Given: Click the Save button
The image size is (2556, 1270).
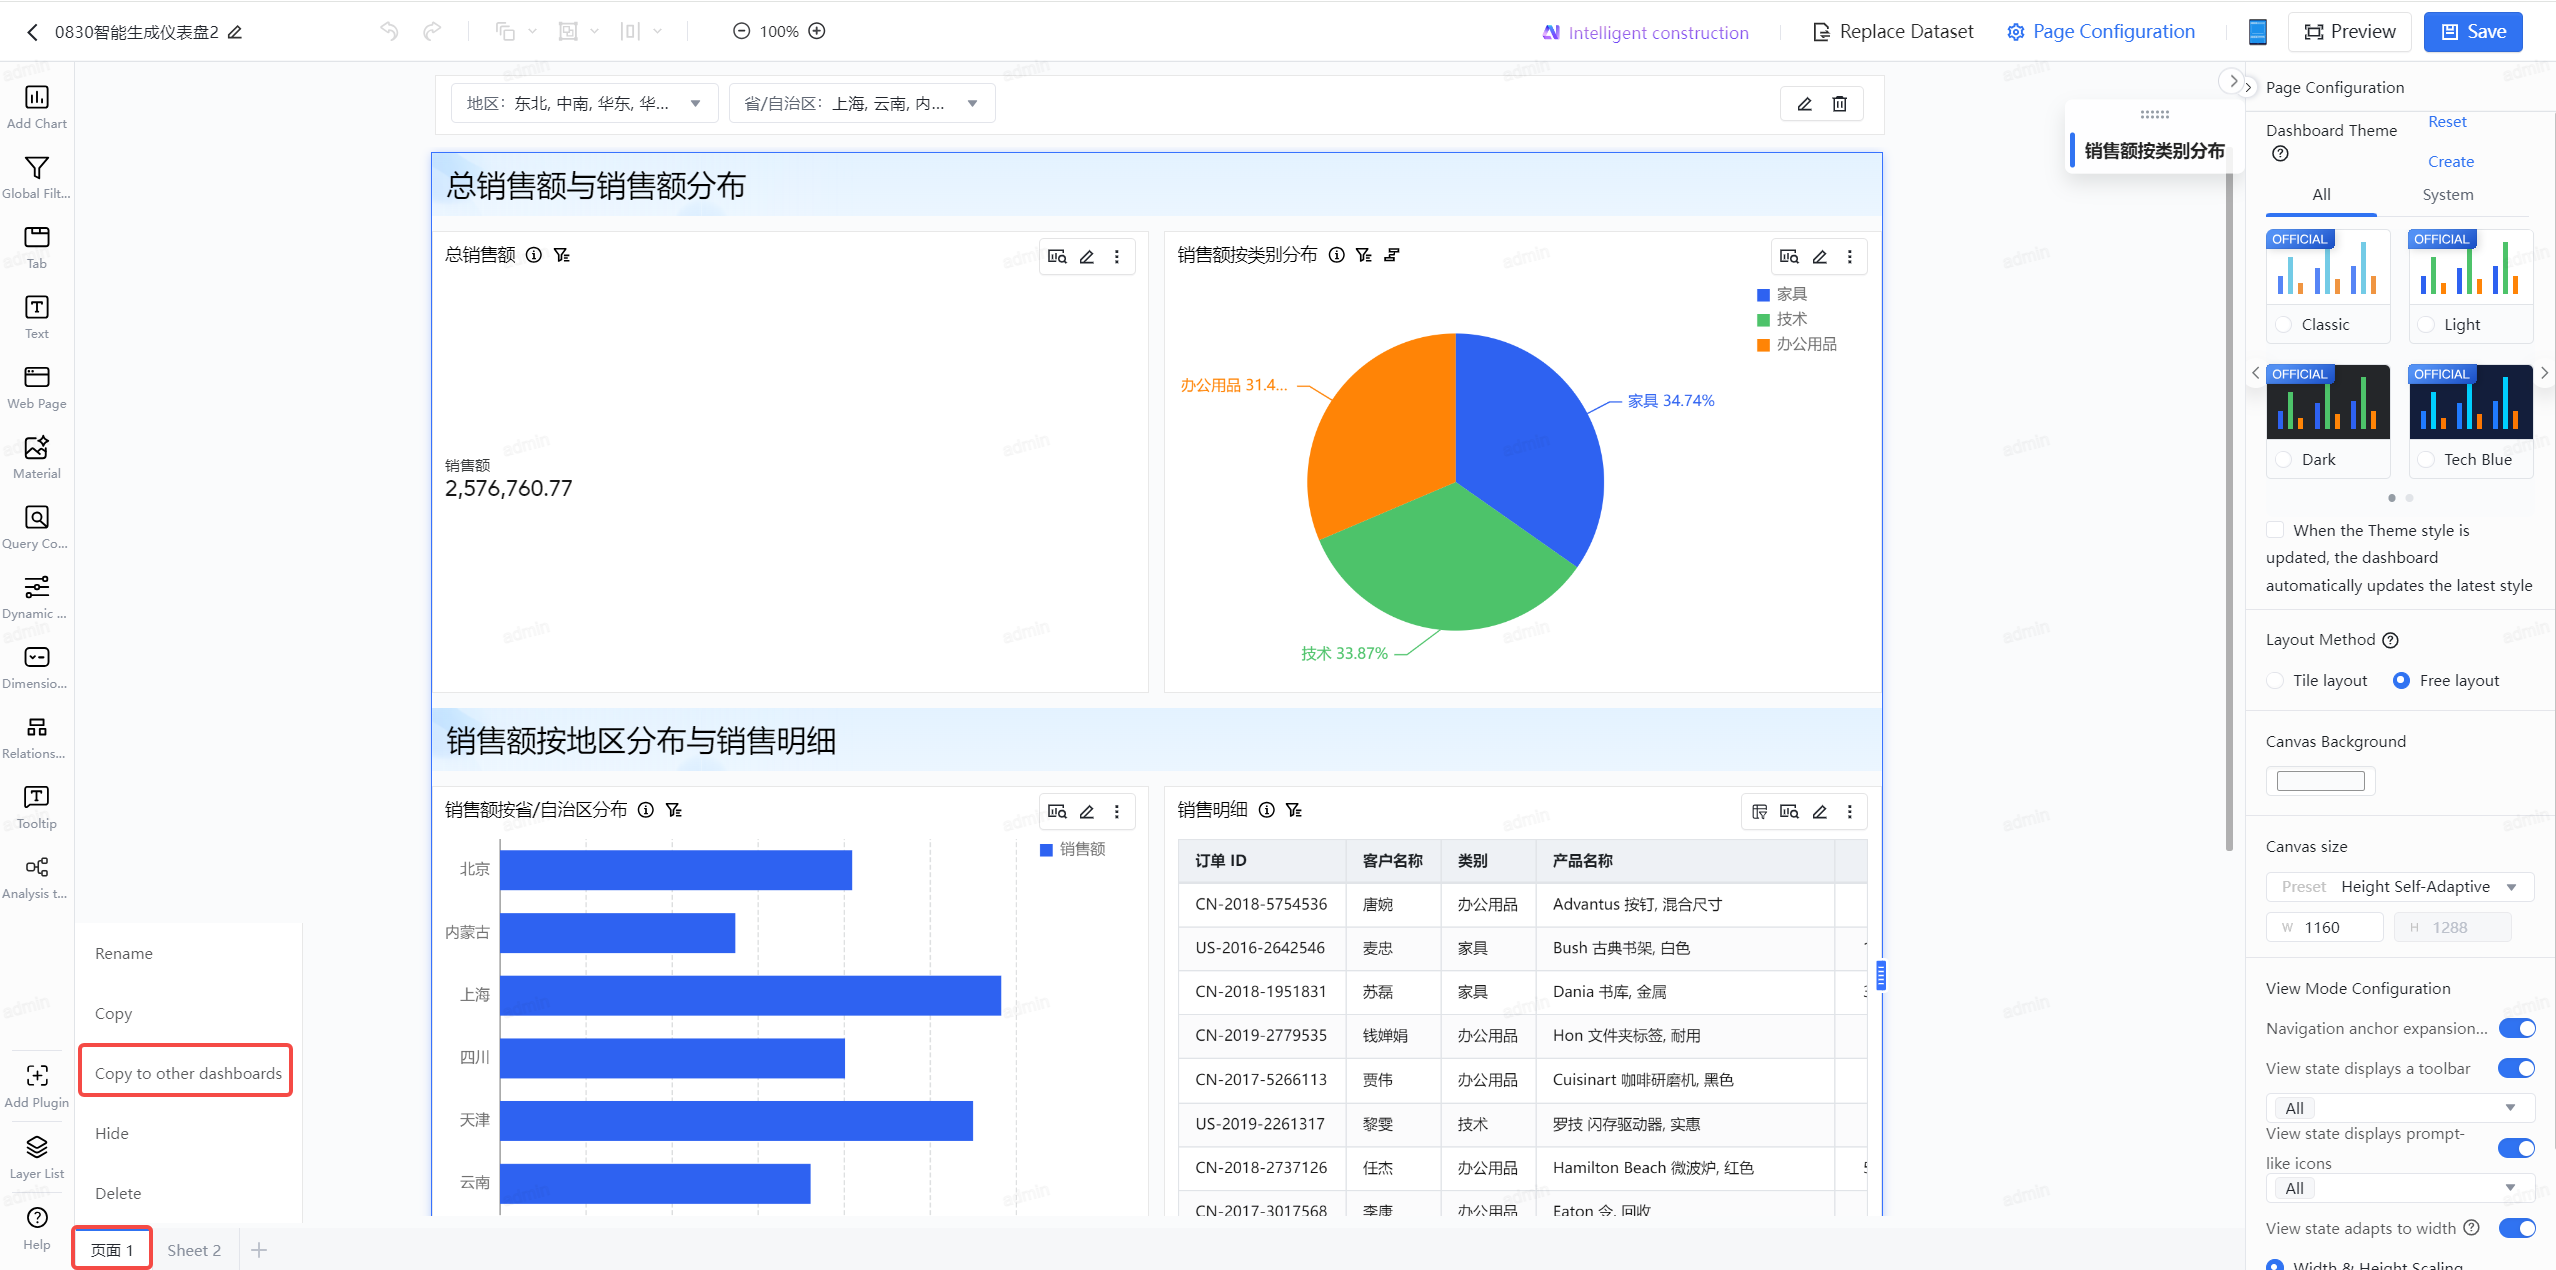Looking at the screenshot, I should 2473,32.
